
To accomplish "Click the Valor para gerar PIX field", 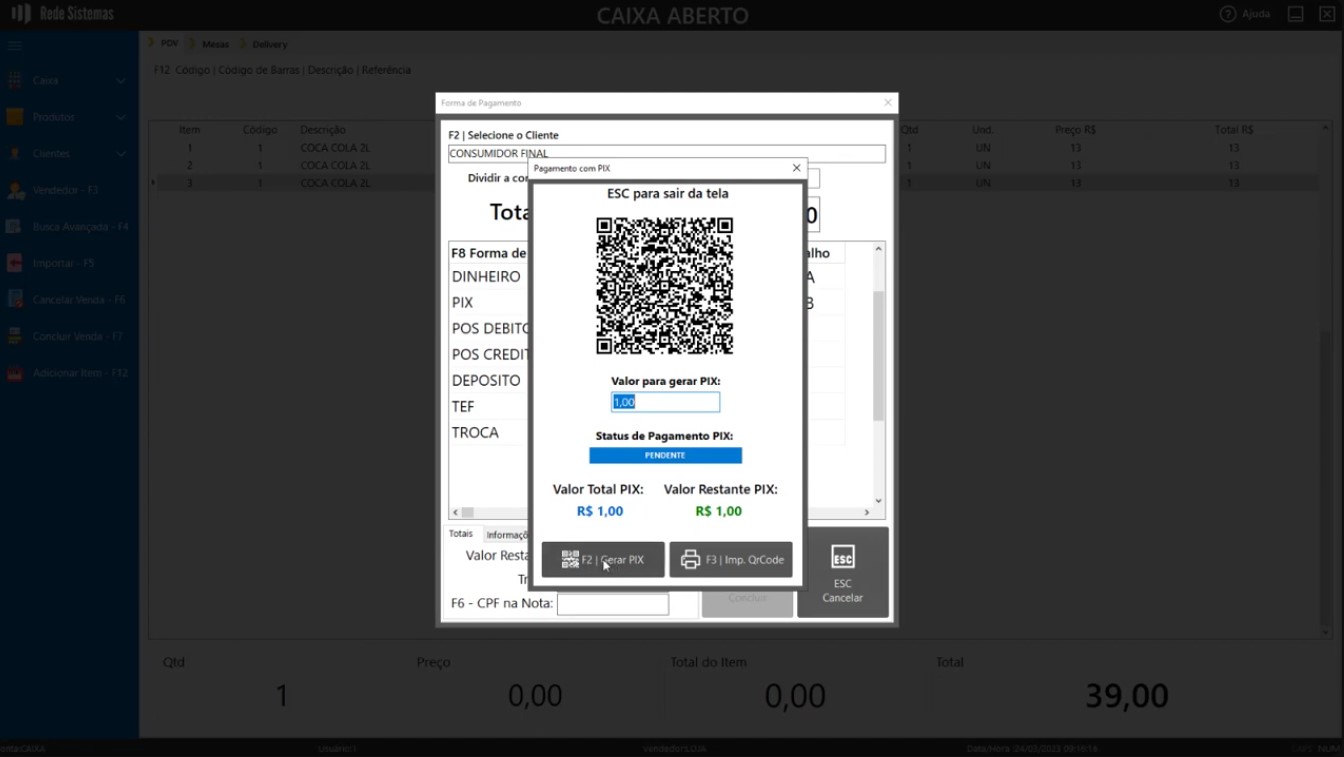I will 665,402.
